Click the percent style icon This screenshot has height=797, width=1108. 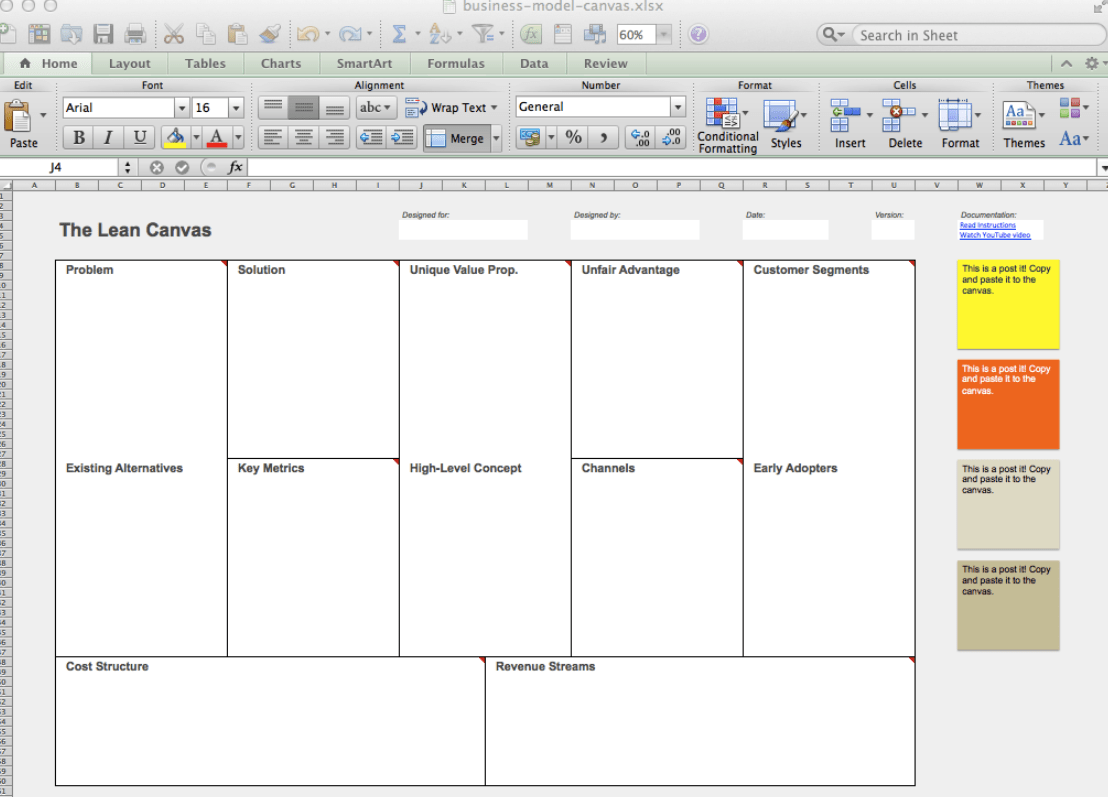(x=573, y=138)
